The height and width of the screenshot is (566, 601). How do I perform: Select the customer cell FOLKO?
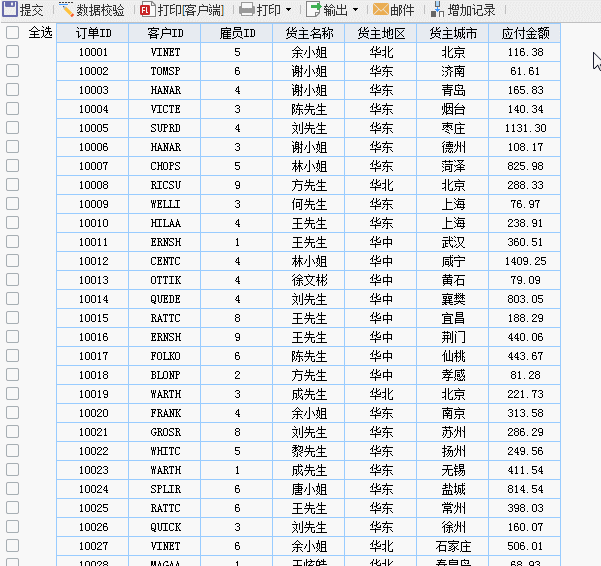pos(165,356)
